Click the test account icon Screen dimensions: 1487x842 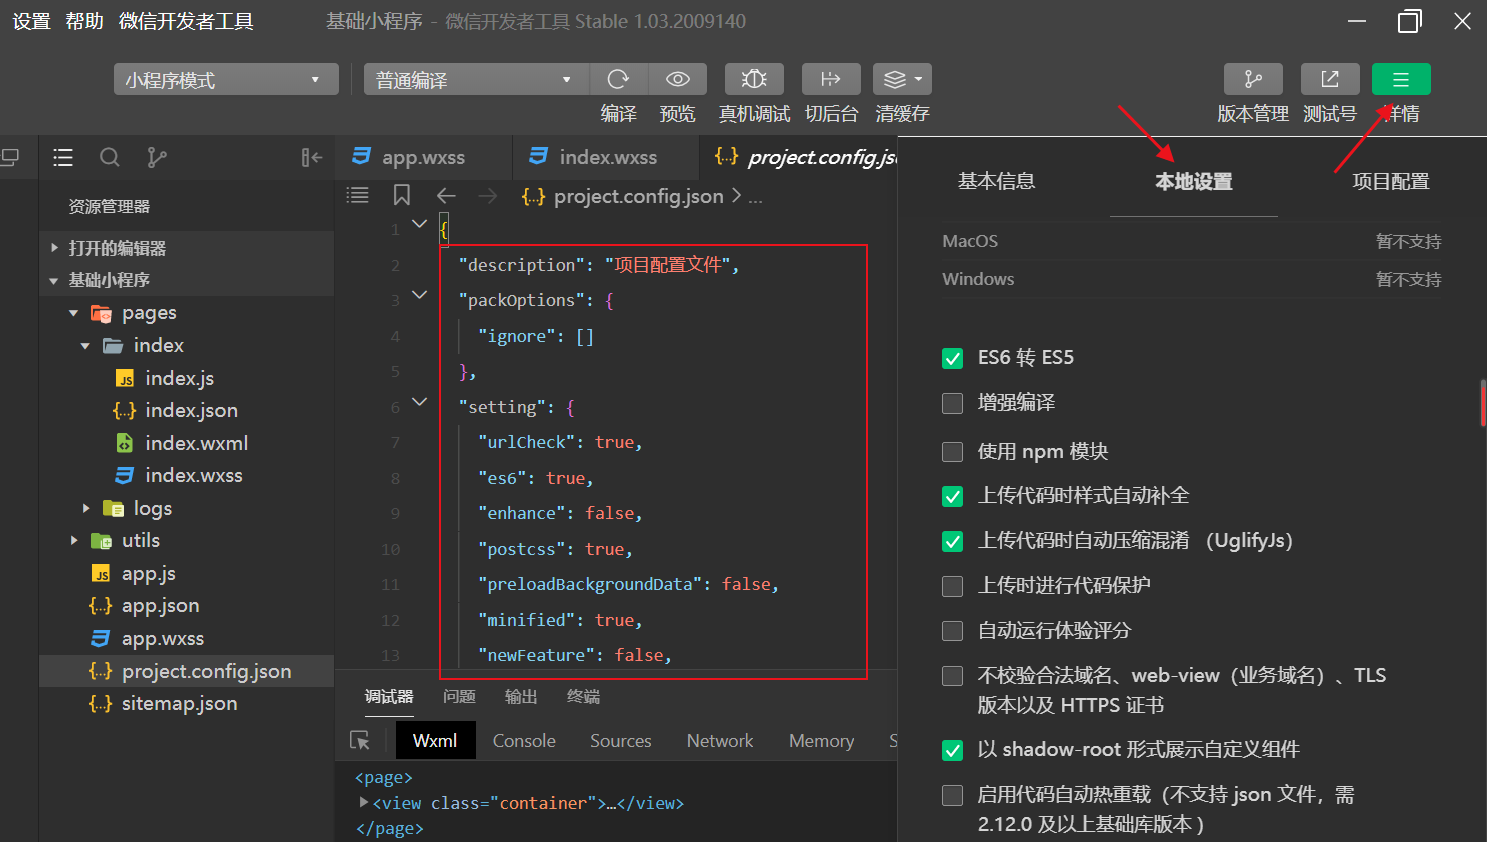[1330, 79]
